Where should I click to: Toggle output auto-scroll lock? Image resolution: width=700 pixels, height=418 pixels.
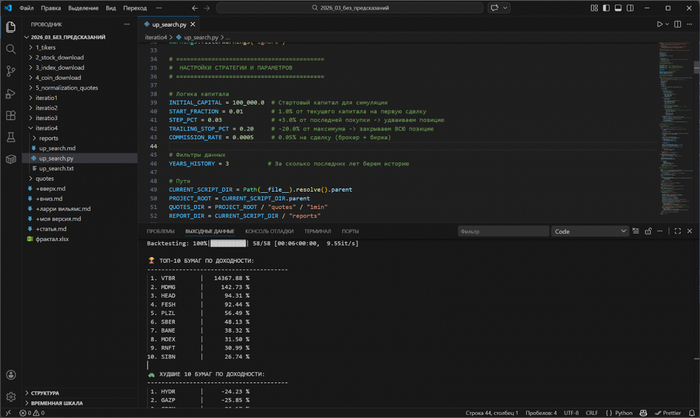click(648, 231)
